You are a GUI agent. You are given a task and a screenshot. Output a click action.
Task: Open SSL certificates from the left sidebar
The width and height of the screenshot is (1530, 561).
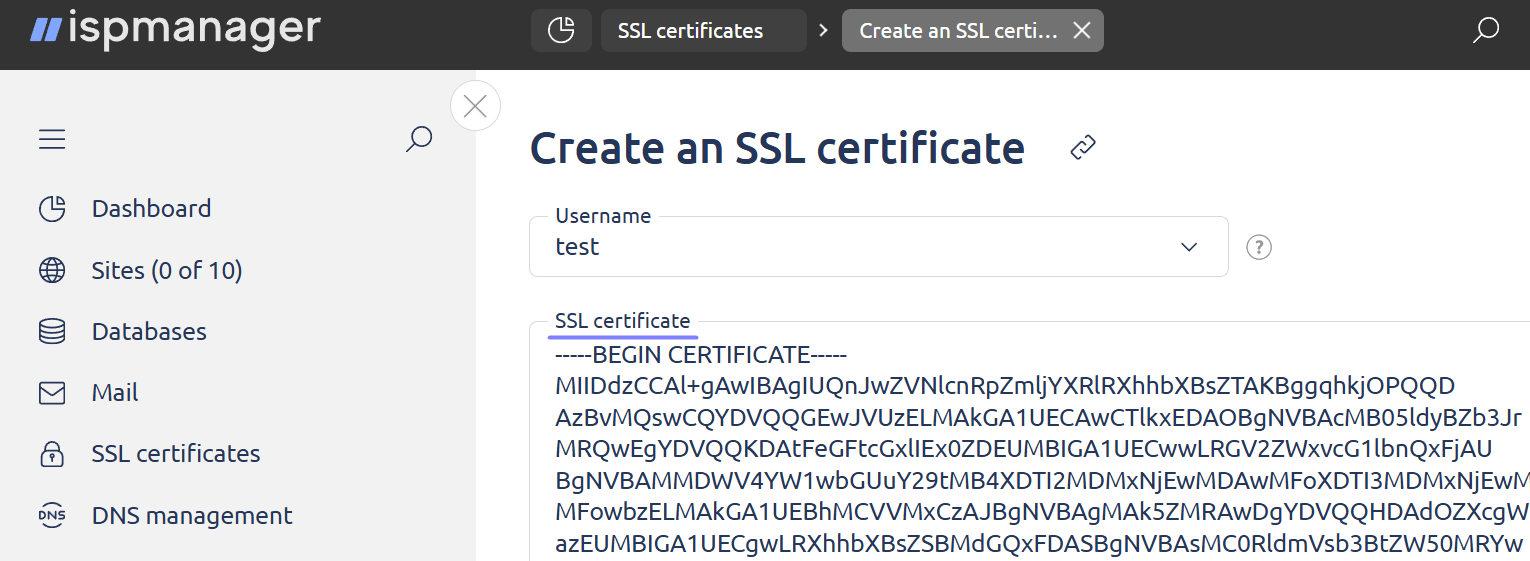pos(175,454)
